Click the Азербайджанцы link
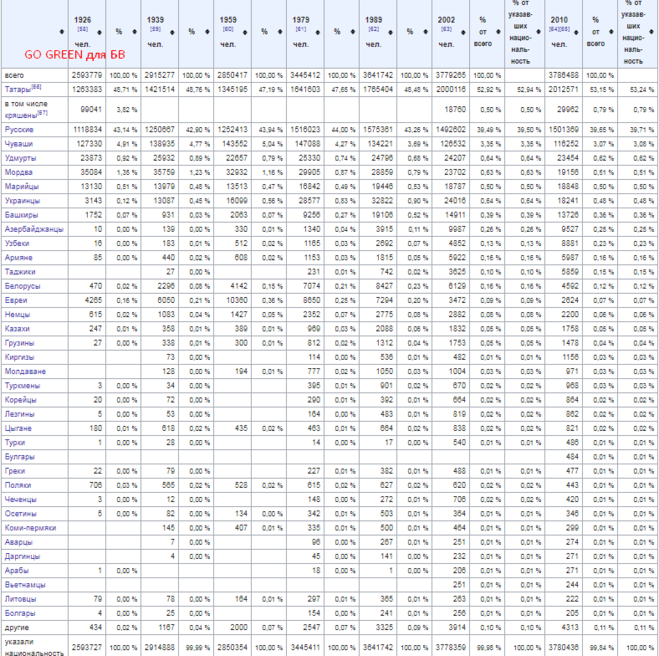 click(34, 229)
